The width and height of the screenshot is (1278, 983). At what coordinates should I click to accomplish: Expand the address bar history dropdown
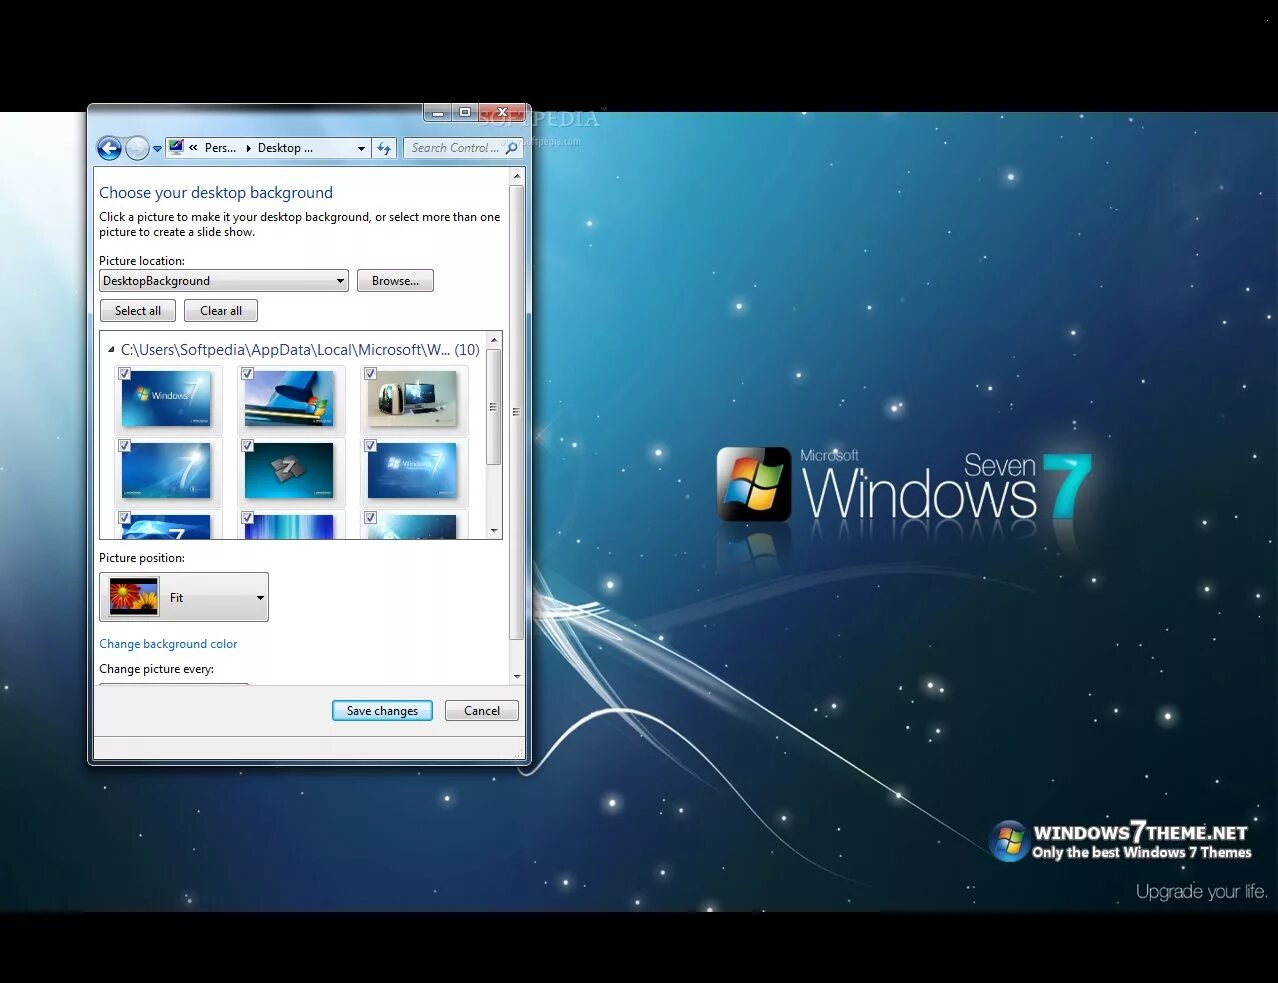click(361, 148)
